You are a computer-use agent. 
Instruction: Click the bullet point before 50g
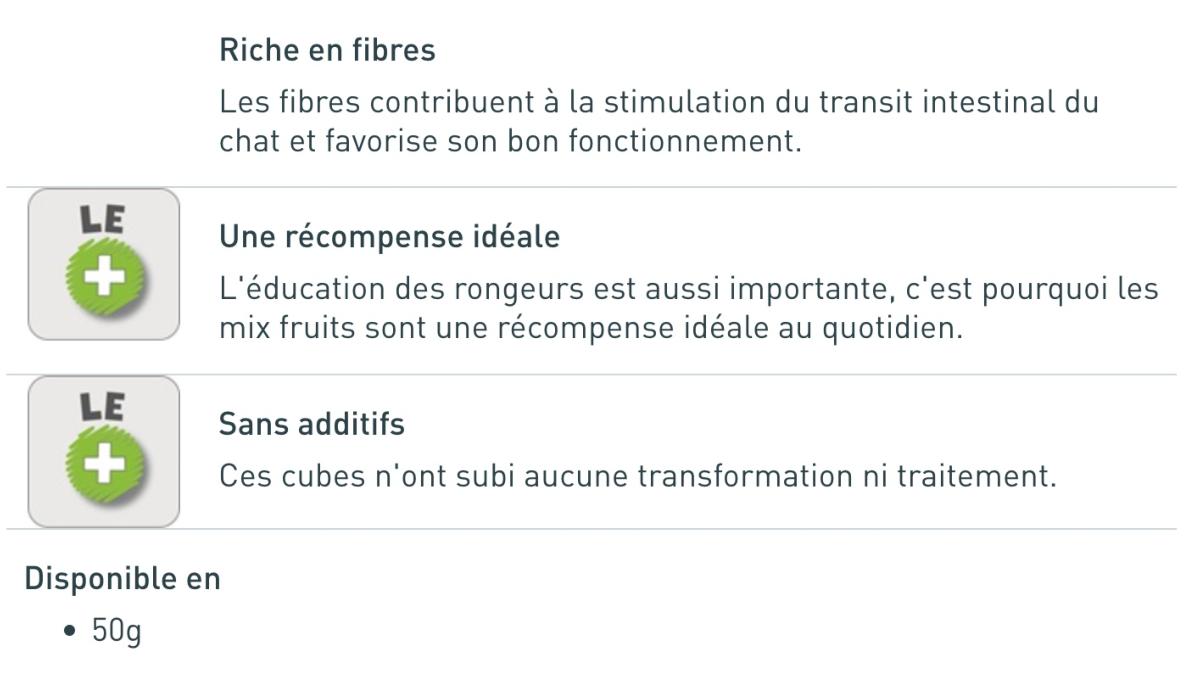pyautogui.click(x=69, y=633)
